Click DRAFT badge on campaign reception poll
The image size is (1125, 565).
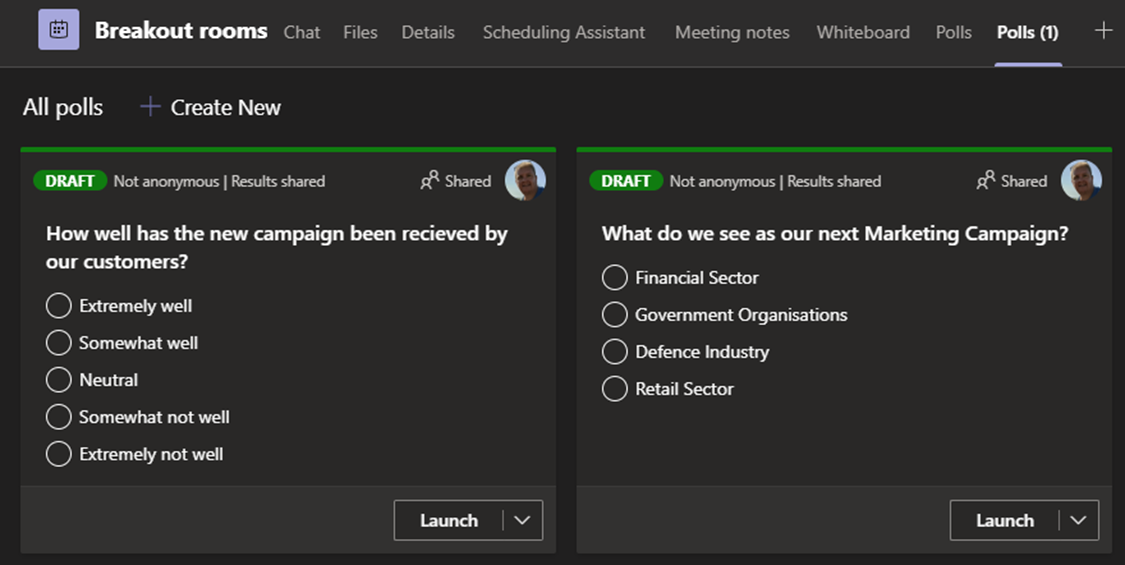[70, 181]
